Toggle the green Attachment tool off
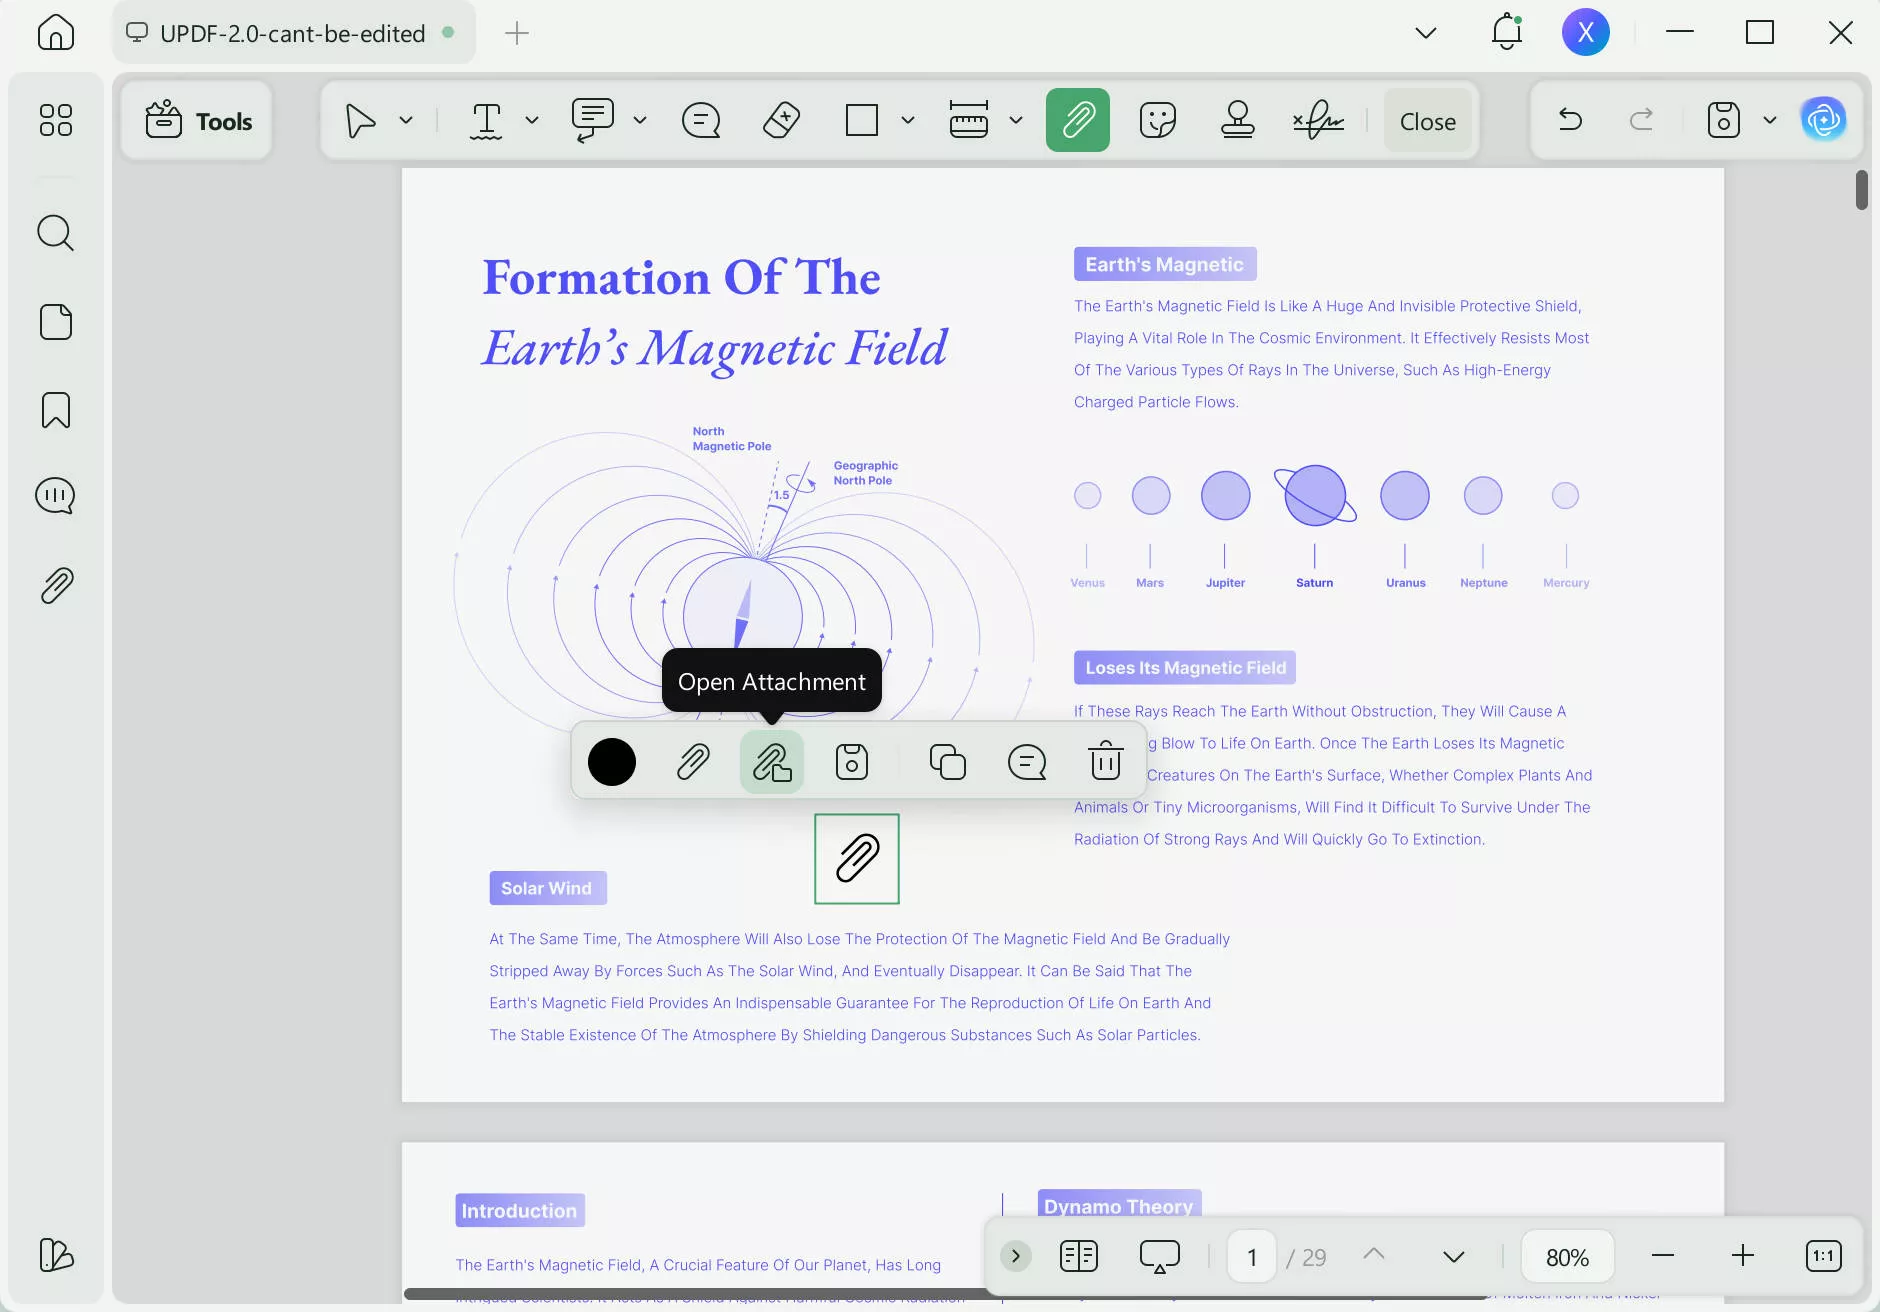 1077,121
